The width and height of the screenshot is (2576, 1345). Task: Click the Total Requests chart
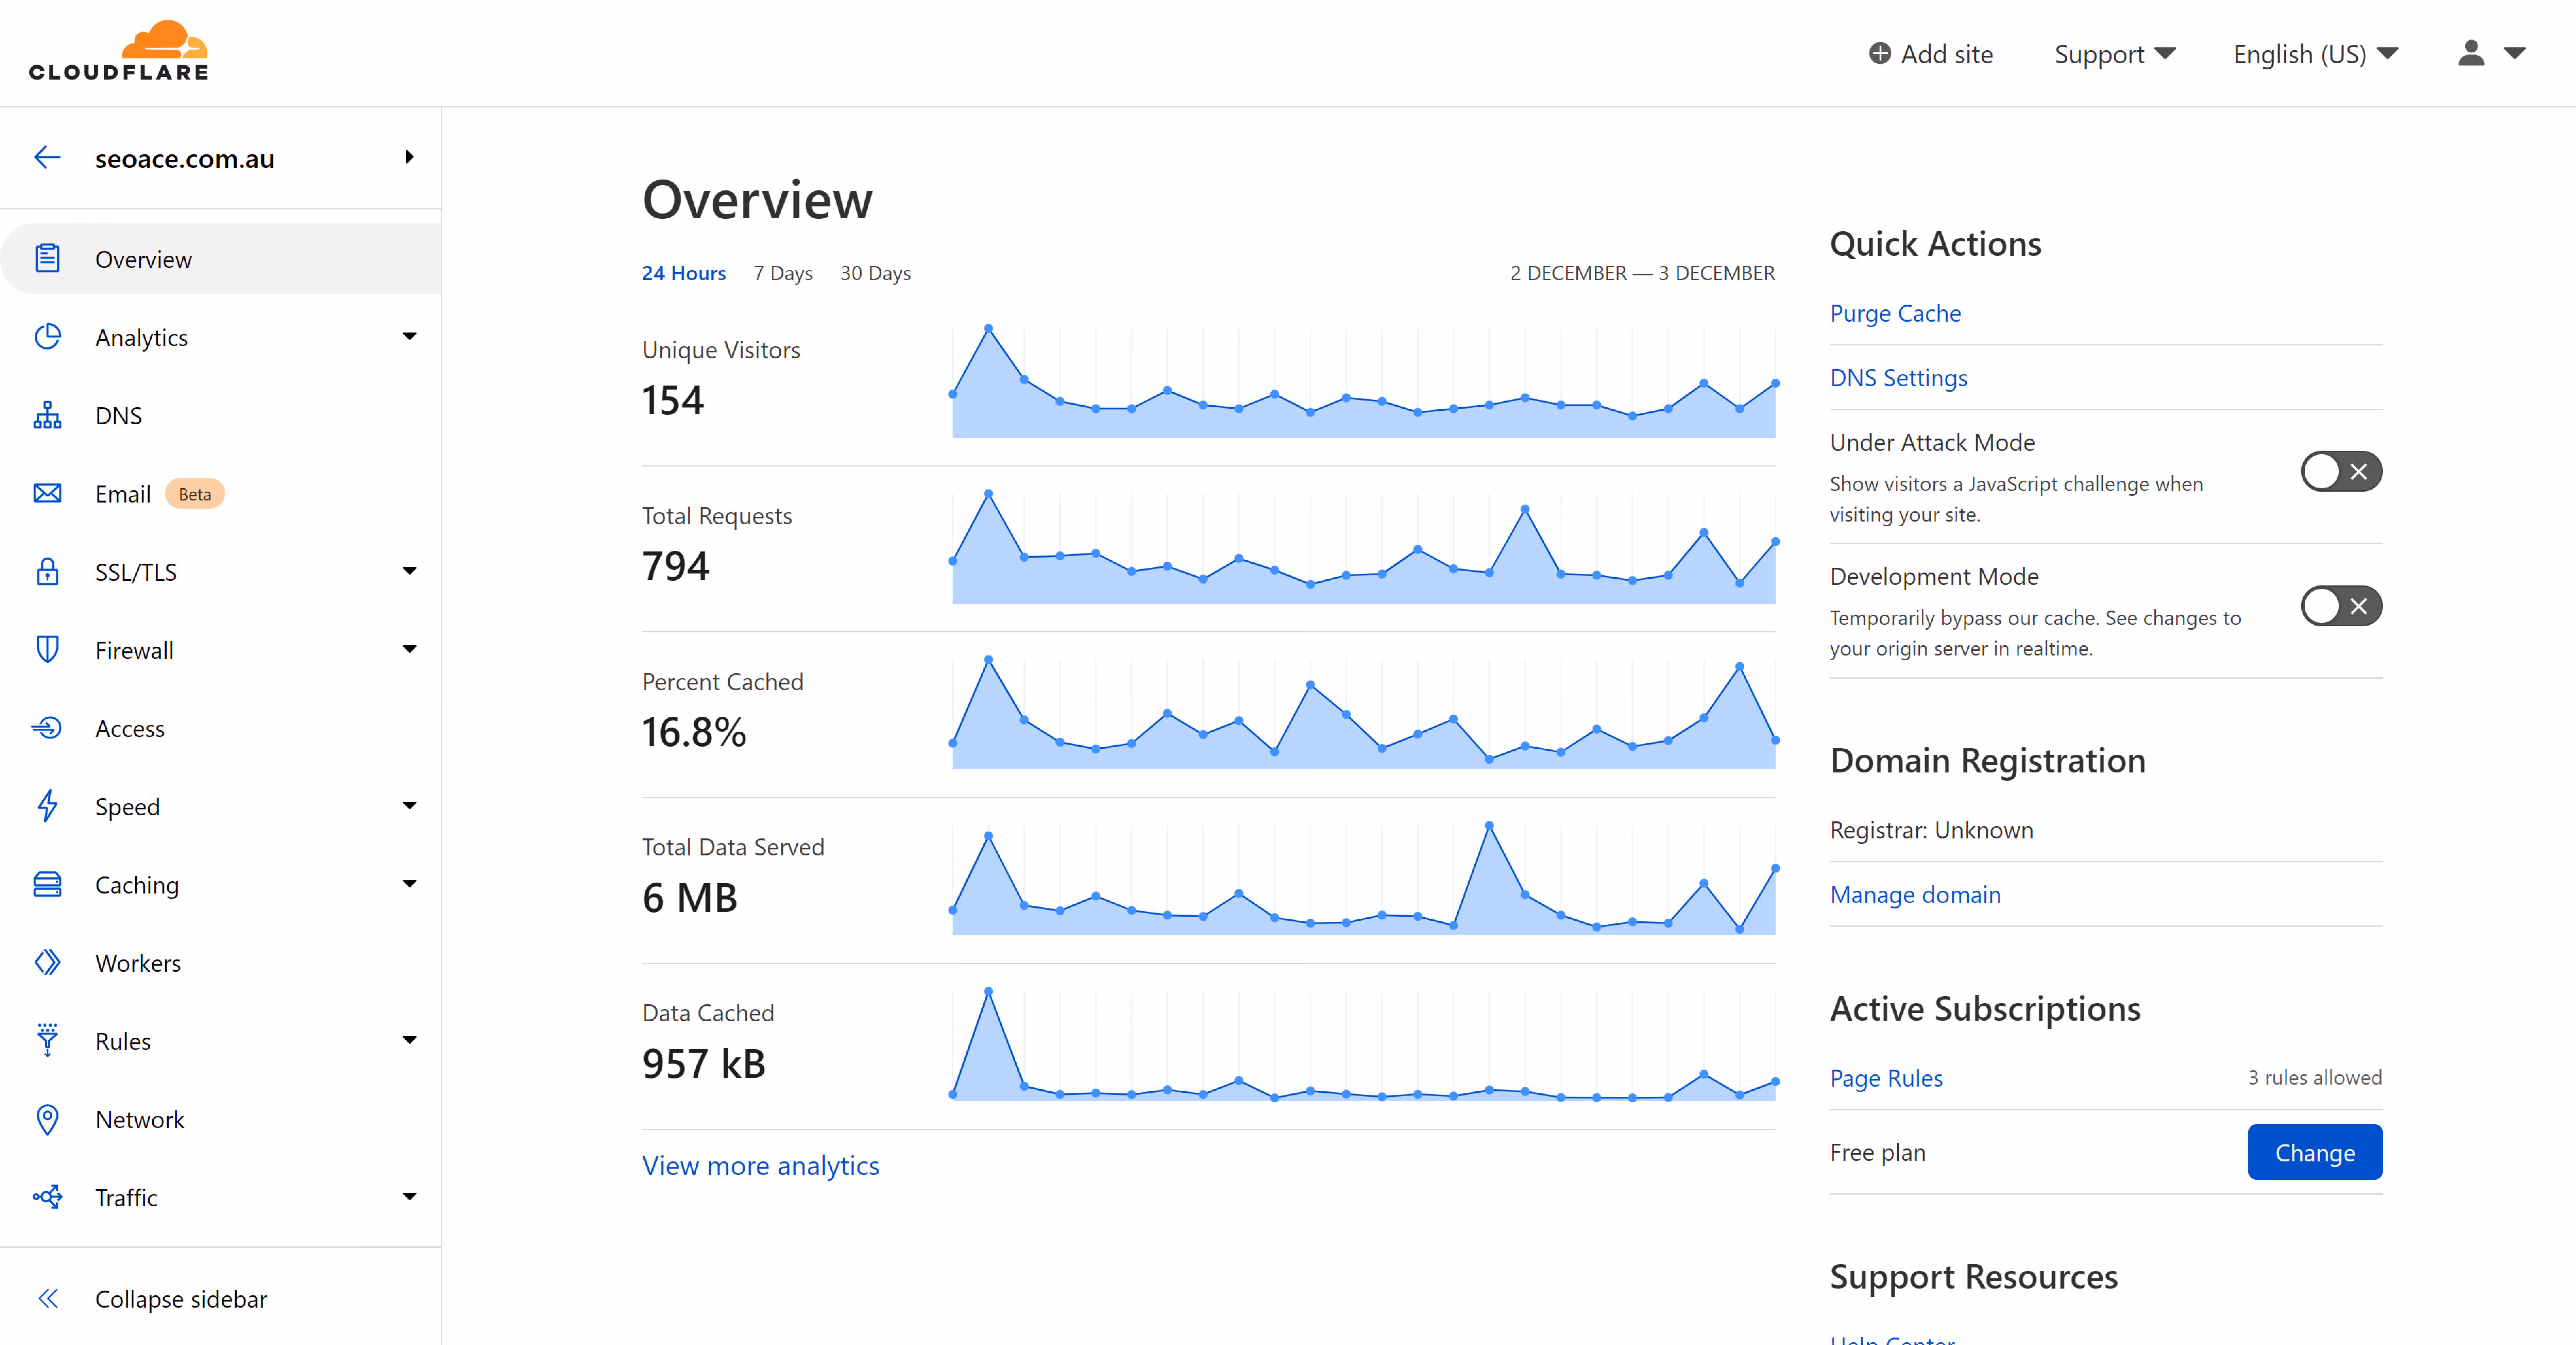pos(1364,548)
